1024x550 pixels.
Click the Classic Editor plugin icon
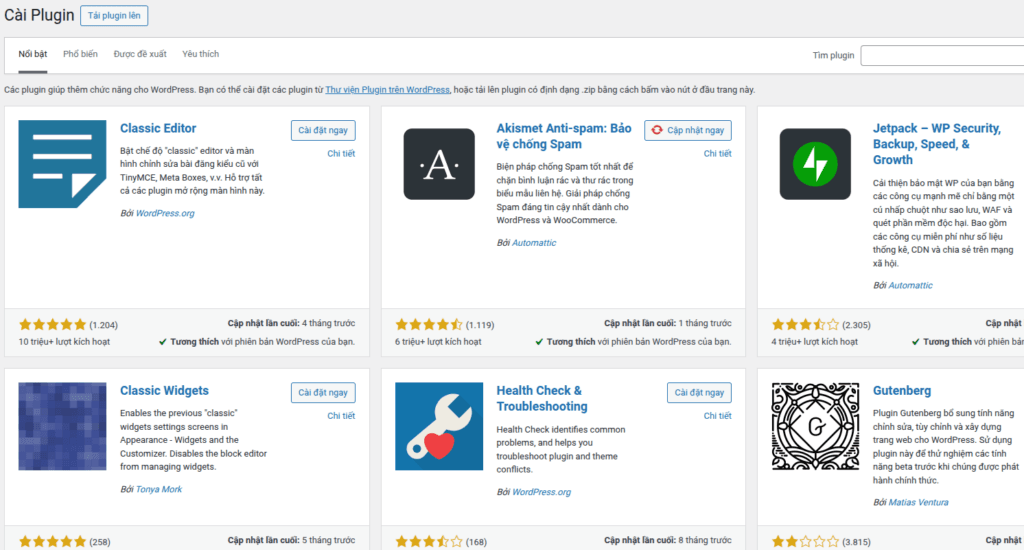click(x=62, y=164)
